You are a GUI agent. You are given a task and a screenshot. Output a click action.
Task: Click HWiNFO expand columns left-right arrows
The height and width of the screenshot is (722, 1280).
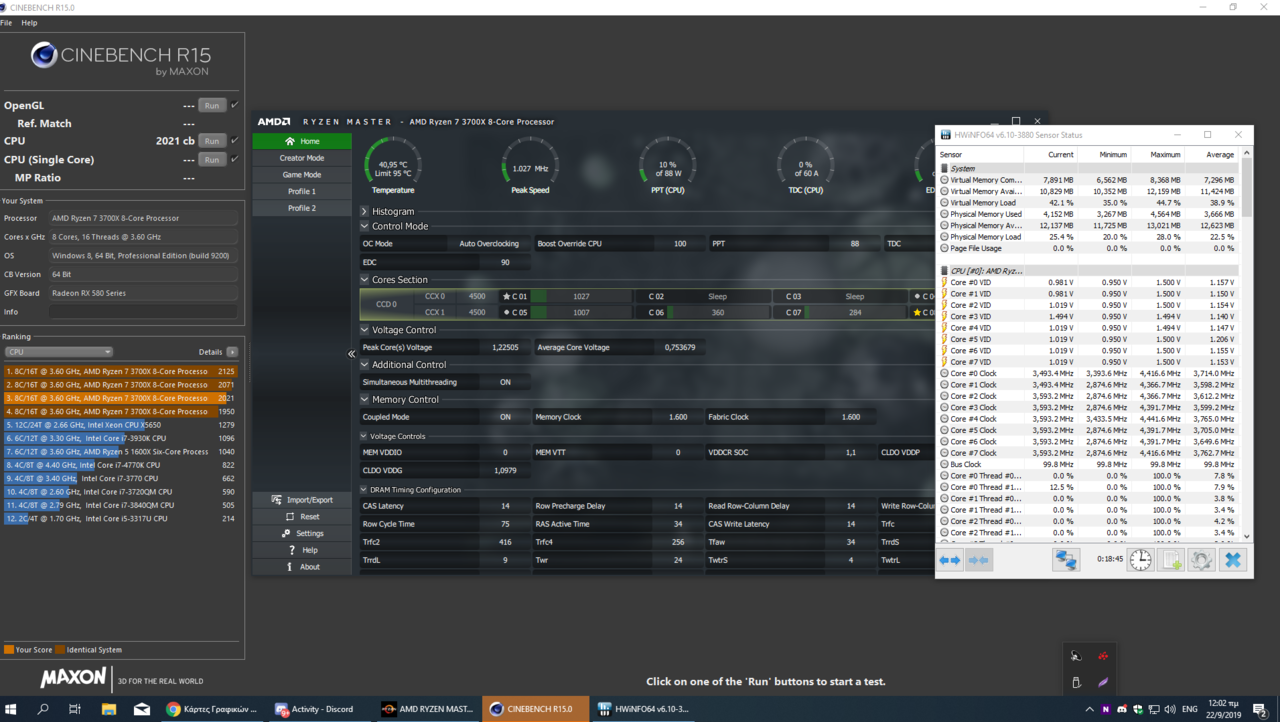(x=949, y=560)
